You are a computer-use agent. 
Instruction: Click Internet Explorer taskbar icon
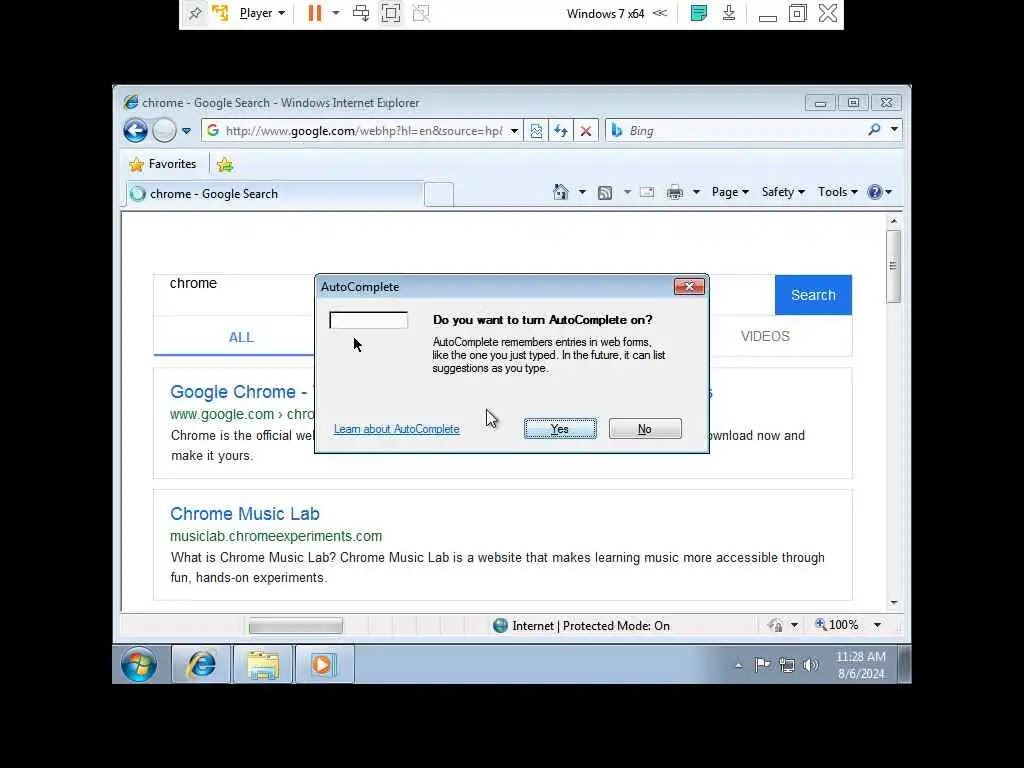click(x=201, y=665)
